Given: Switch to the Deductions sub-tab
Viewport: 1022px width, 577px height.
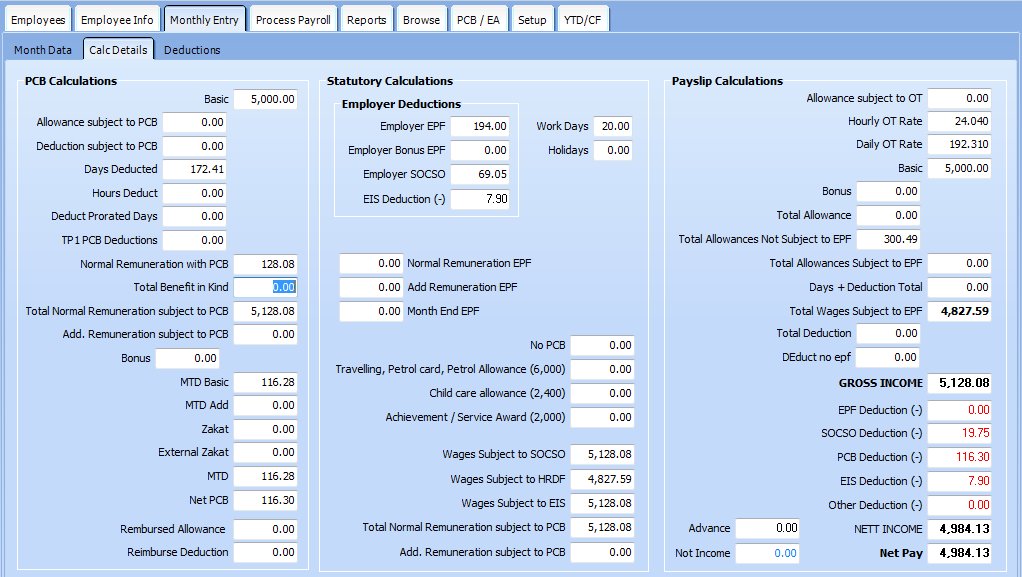Looking at the screenshot, I should pyautogui.click(x=192, y=50).
